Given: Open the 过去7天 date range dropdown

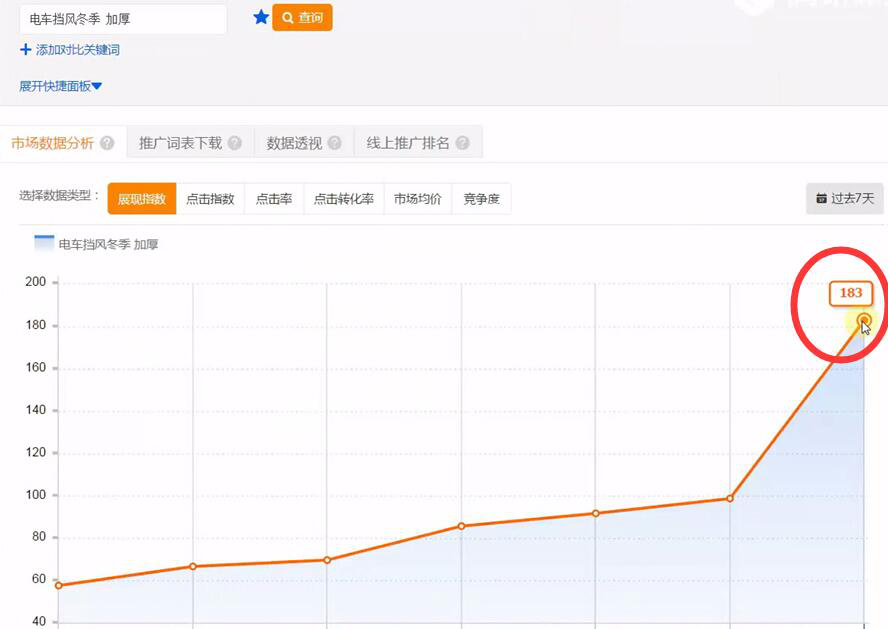Looking at the screenshot, I should click(x=845, y=199).
